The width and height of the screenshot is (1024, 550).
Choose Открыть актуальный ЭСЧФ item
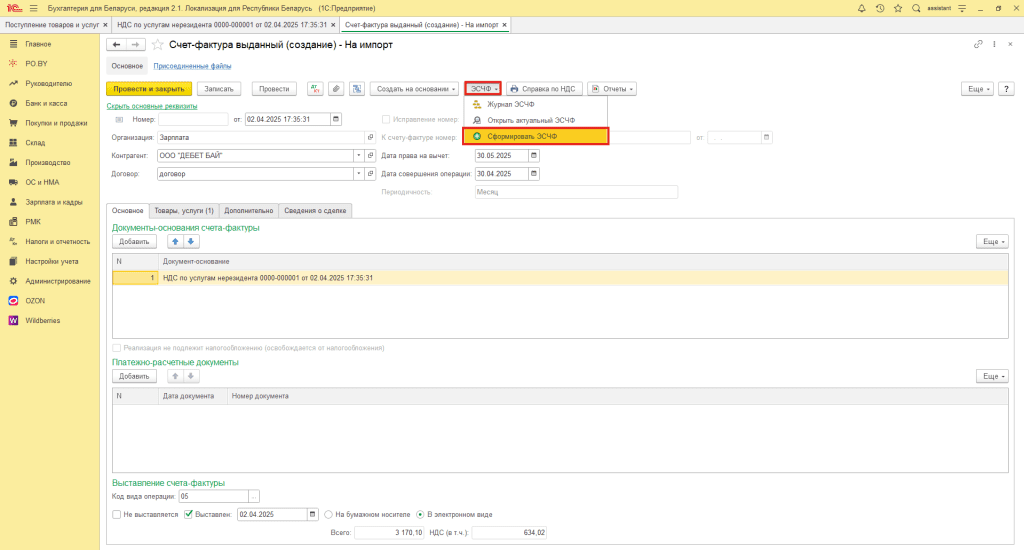coord(536,120)
